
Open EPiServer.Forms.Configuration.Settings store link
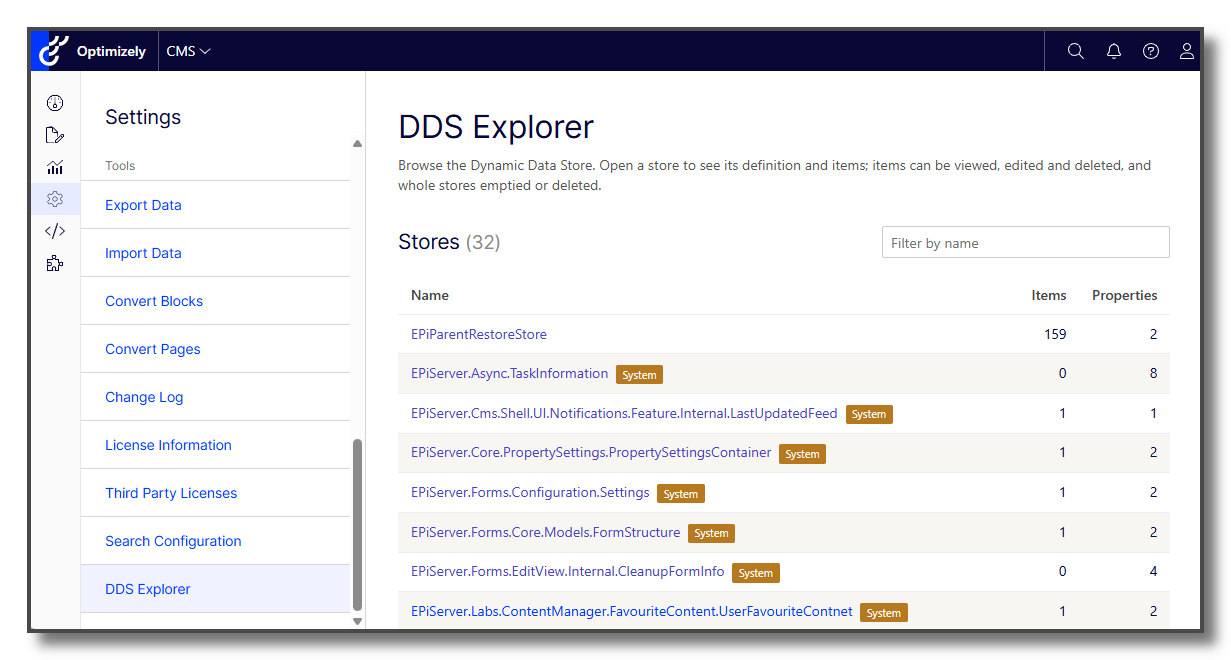coord(530,492)
